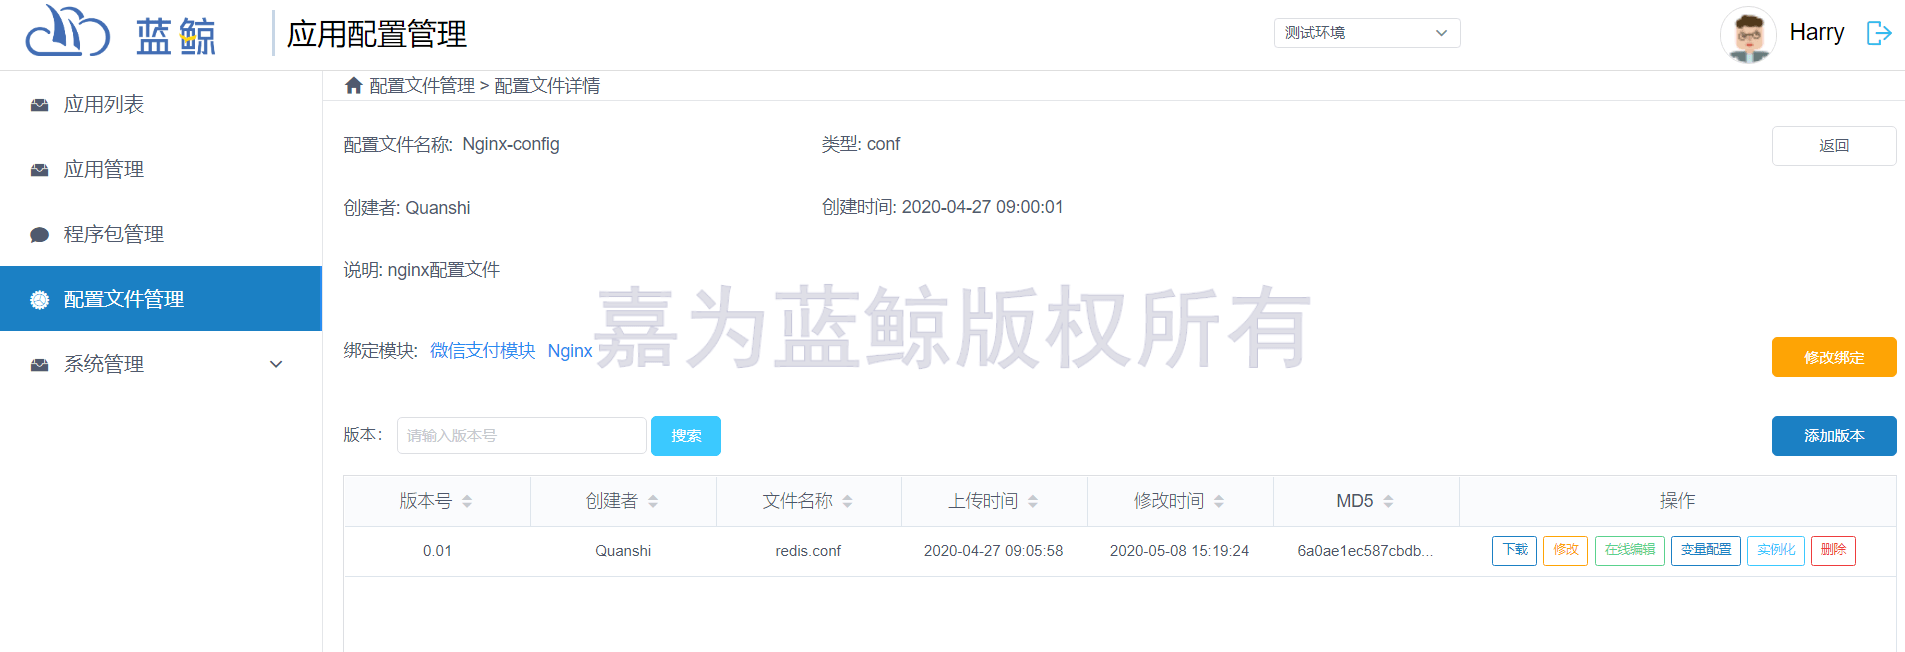Open the 微信支付模块 bound module link
Viewport: 1905px width, 652px height.
pos(482,351)
